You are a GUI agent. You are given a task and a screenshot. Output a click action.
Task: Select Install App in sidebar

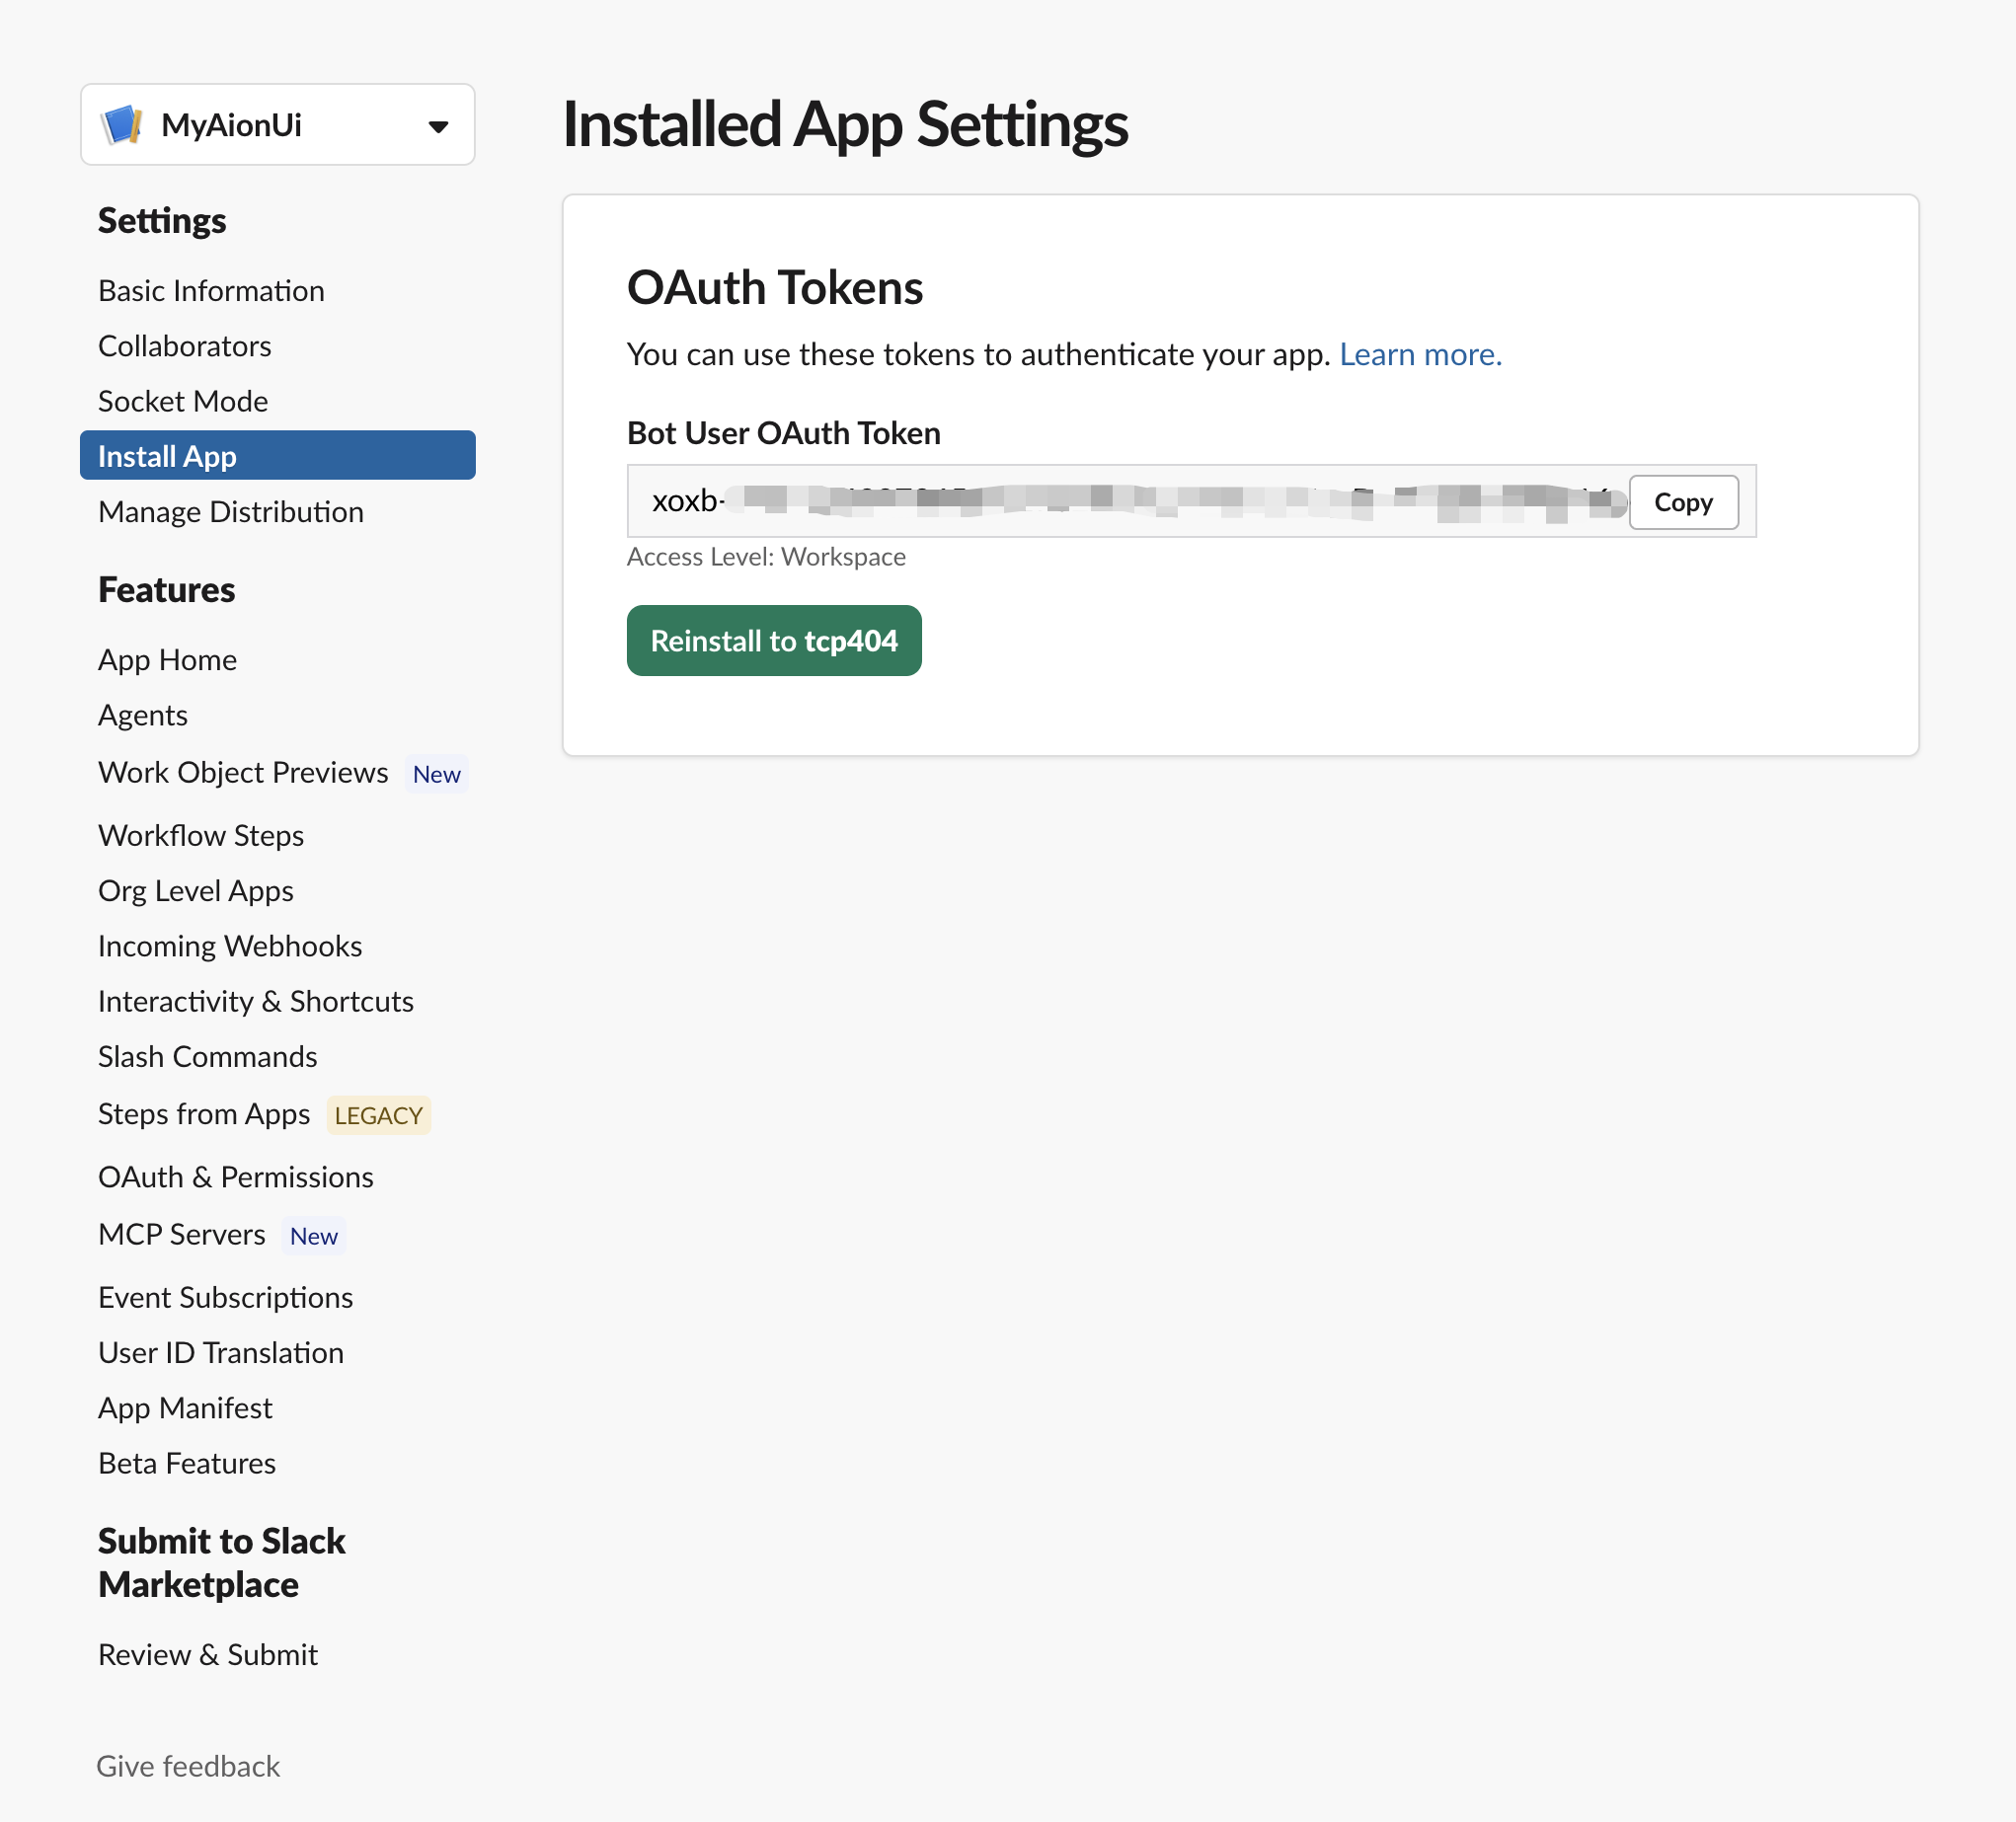pyautogui.click(x=277, y=456)
